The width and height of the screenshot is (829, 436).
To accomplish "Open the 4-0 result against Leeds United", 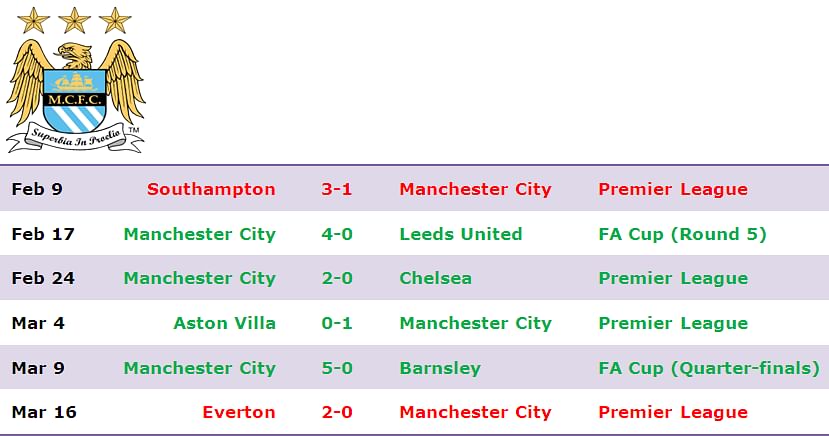I will (x=337, y=234).
